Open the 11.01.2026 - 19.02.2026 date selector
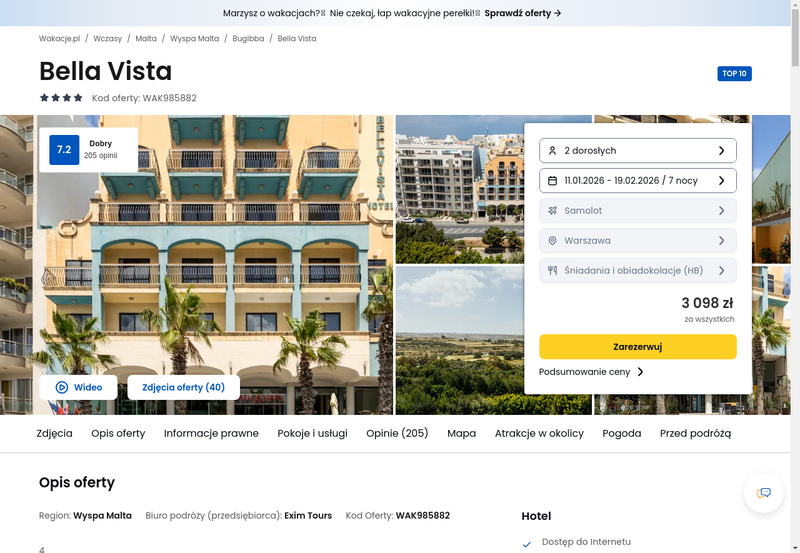Screen dimensions: 800x553 [x=638, y=181]
